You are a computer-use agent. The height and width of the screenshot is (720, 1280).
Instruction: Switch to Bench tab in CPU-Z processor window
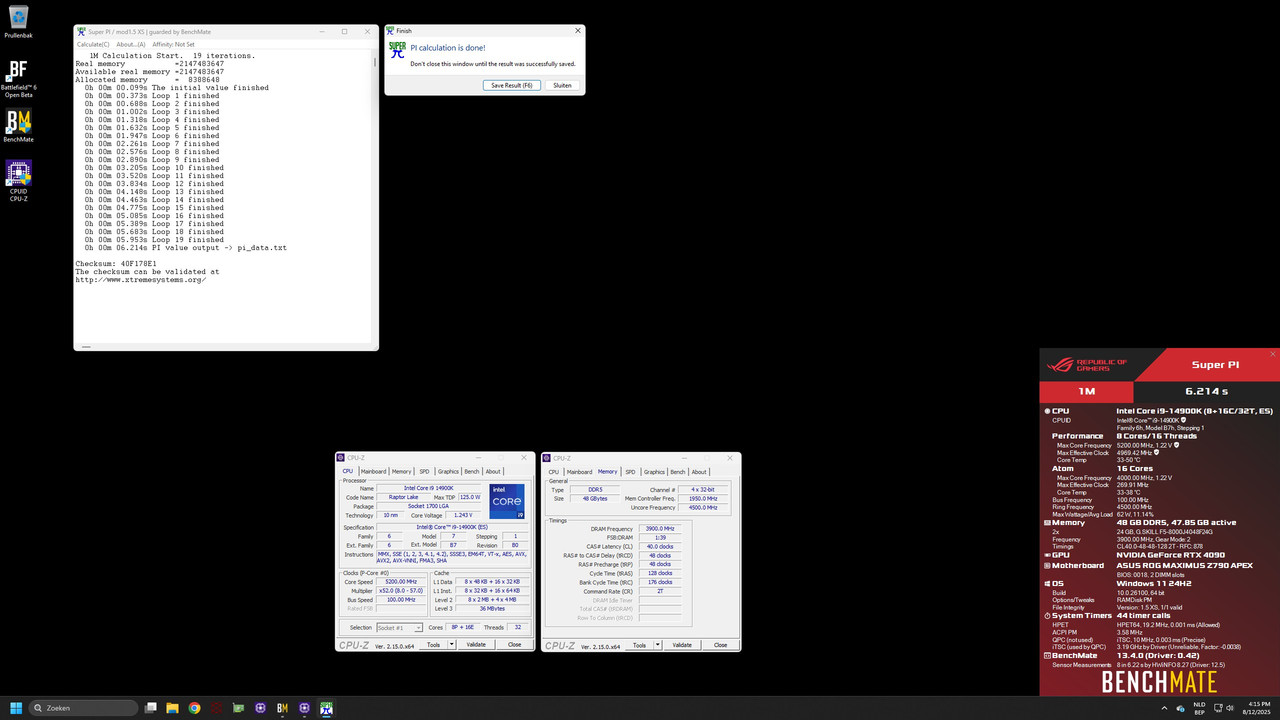(x=472, y=471)
